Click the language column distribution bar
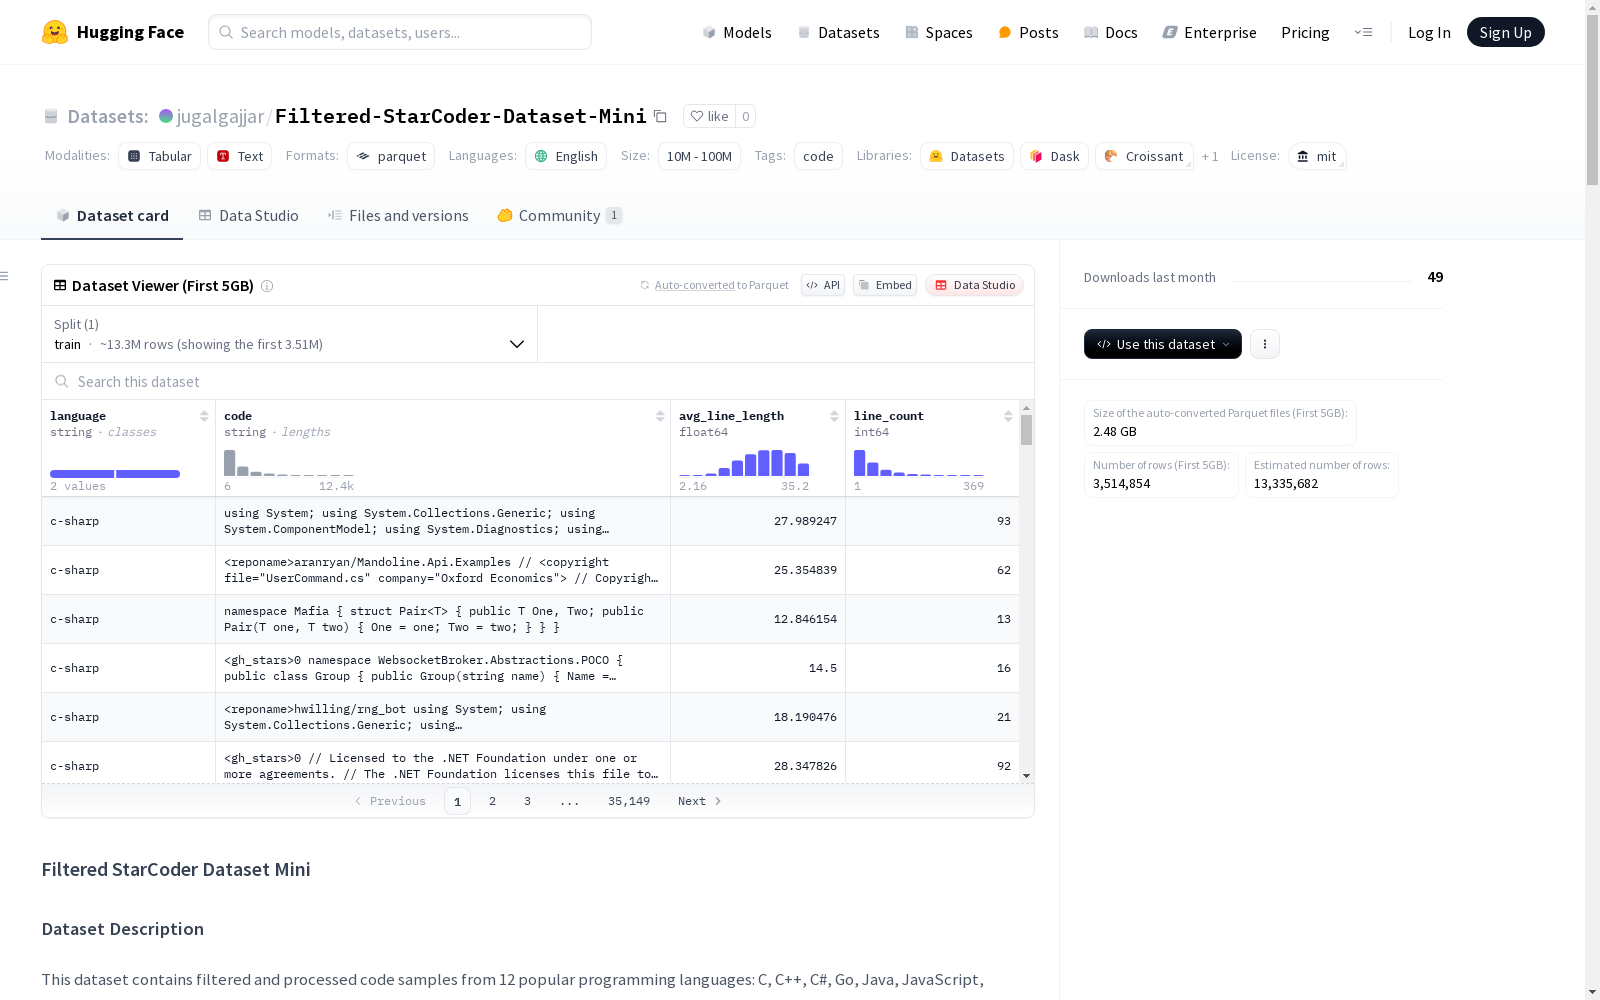Screen dimensions: 1600x1000 (115, 474)
